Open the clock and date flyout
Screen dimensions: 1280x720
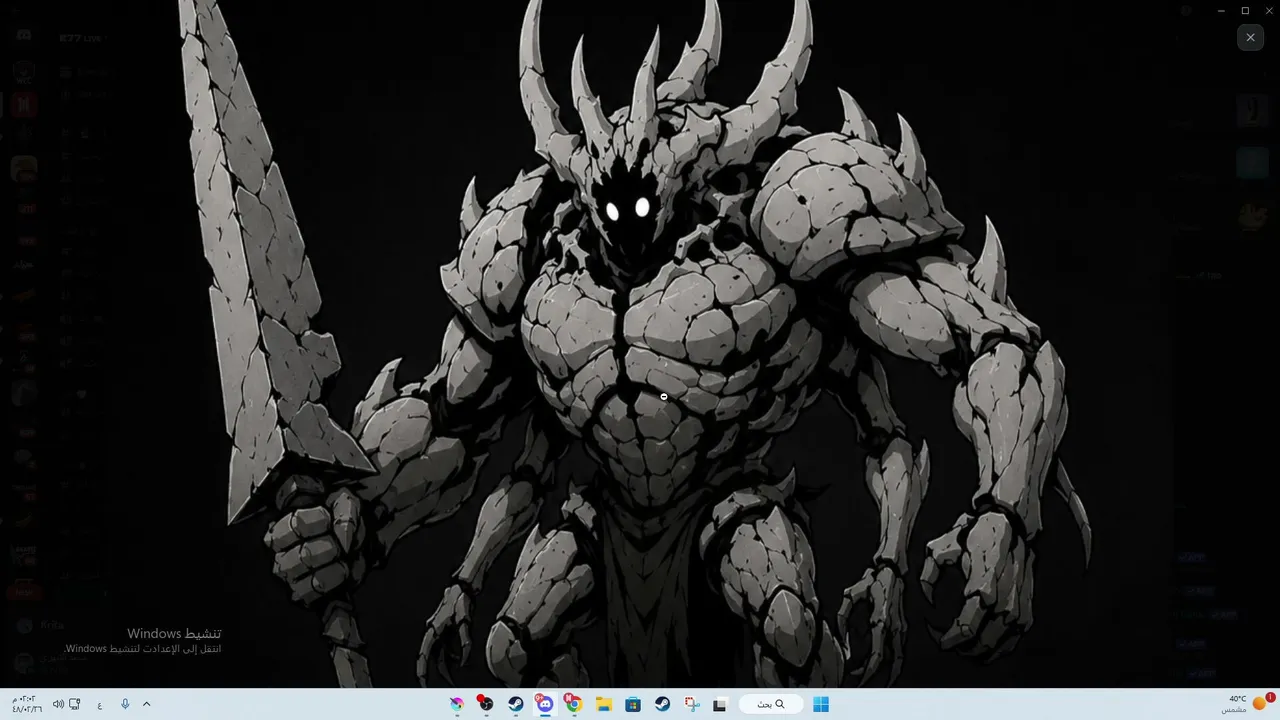26,704
